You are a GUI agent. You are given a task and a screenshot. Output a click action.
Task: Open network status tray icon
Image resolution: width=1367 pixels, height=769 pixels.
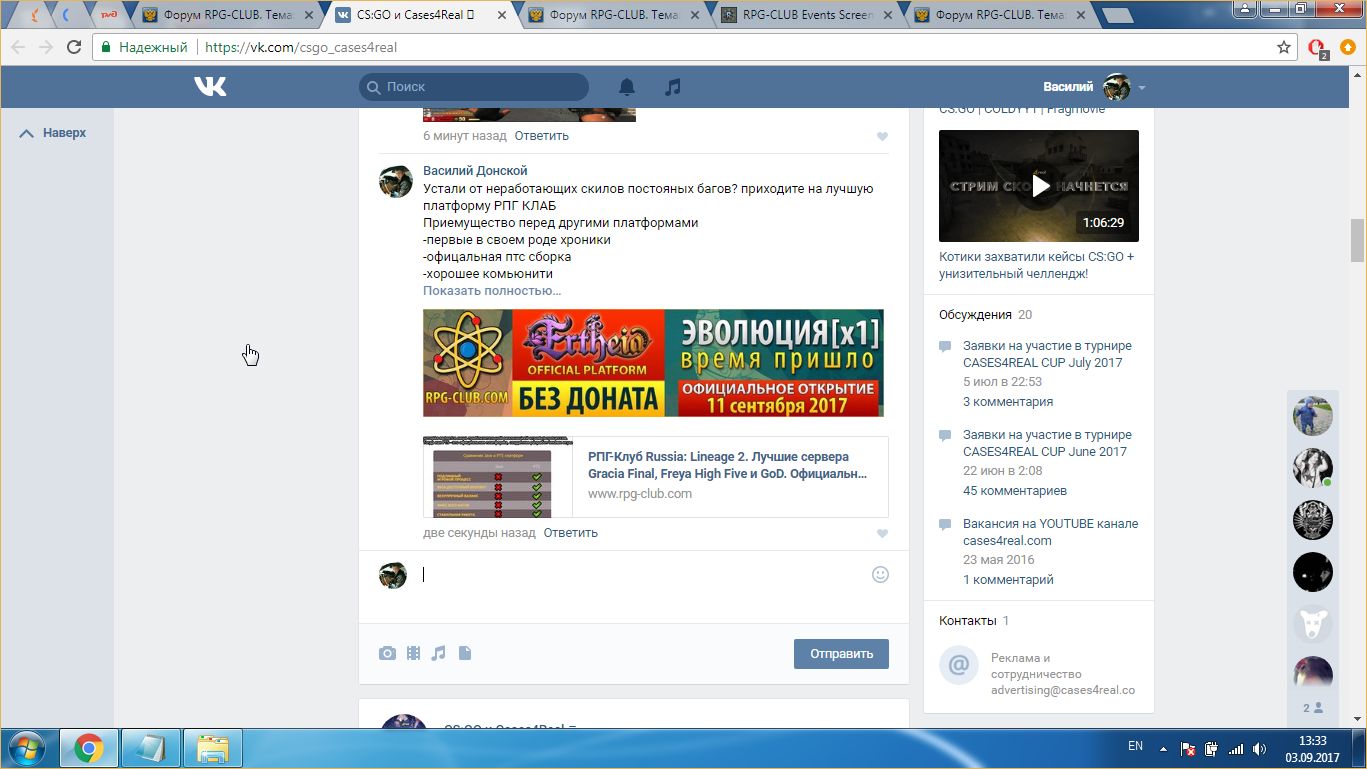click(1236, 749)
